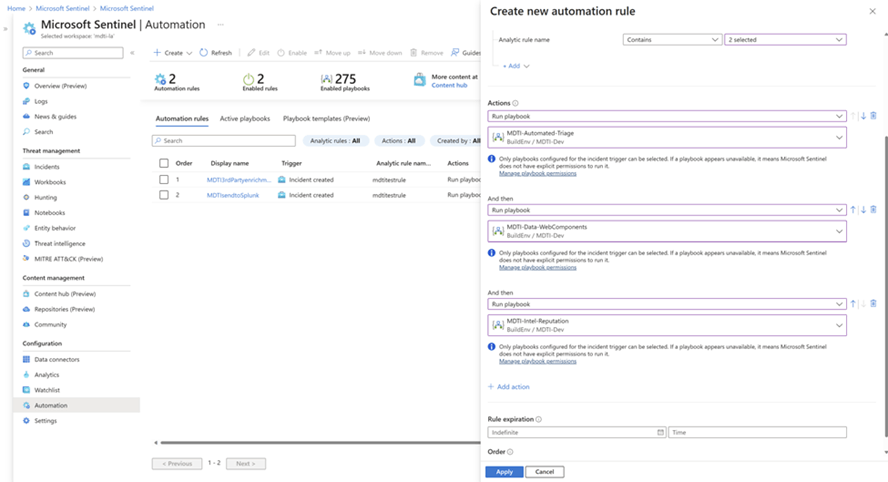Move the second action down with its arrow icon
Viewport: 888px width, 482px height.
863,210
